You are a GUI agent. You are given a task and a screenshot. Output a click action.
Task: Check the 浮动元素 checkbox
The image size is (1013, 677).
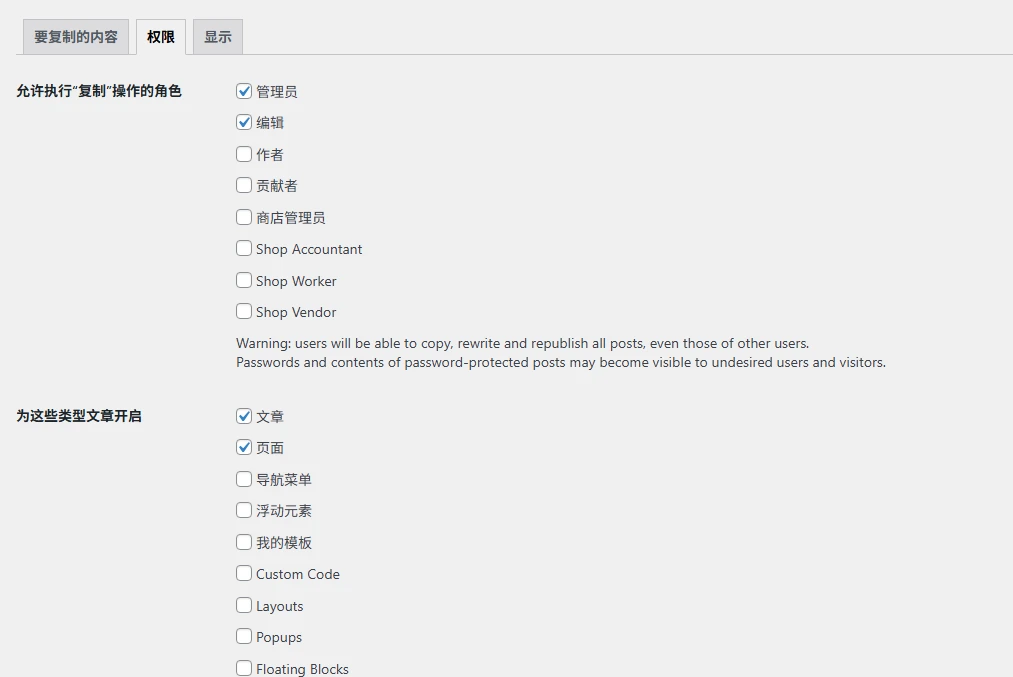pyautogui.click(x=244, y=510)
